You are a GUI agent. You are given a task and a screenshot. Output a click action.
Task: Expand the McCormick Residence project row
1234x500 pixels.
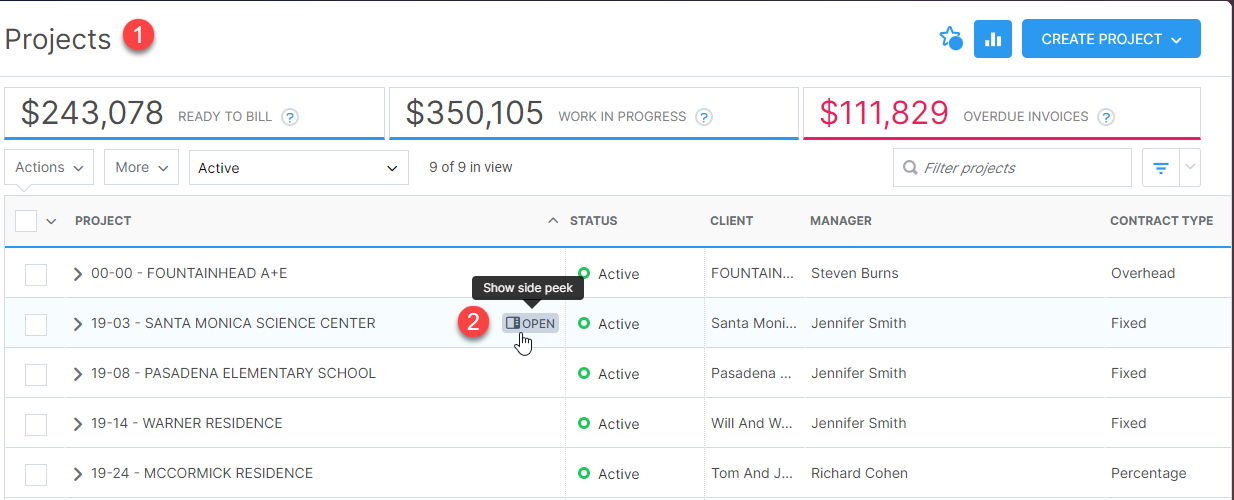78,474
